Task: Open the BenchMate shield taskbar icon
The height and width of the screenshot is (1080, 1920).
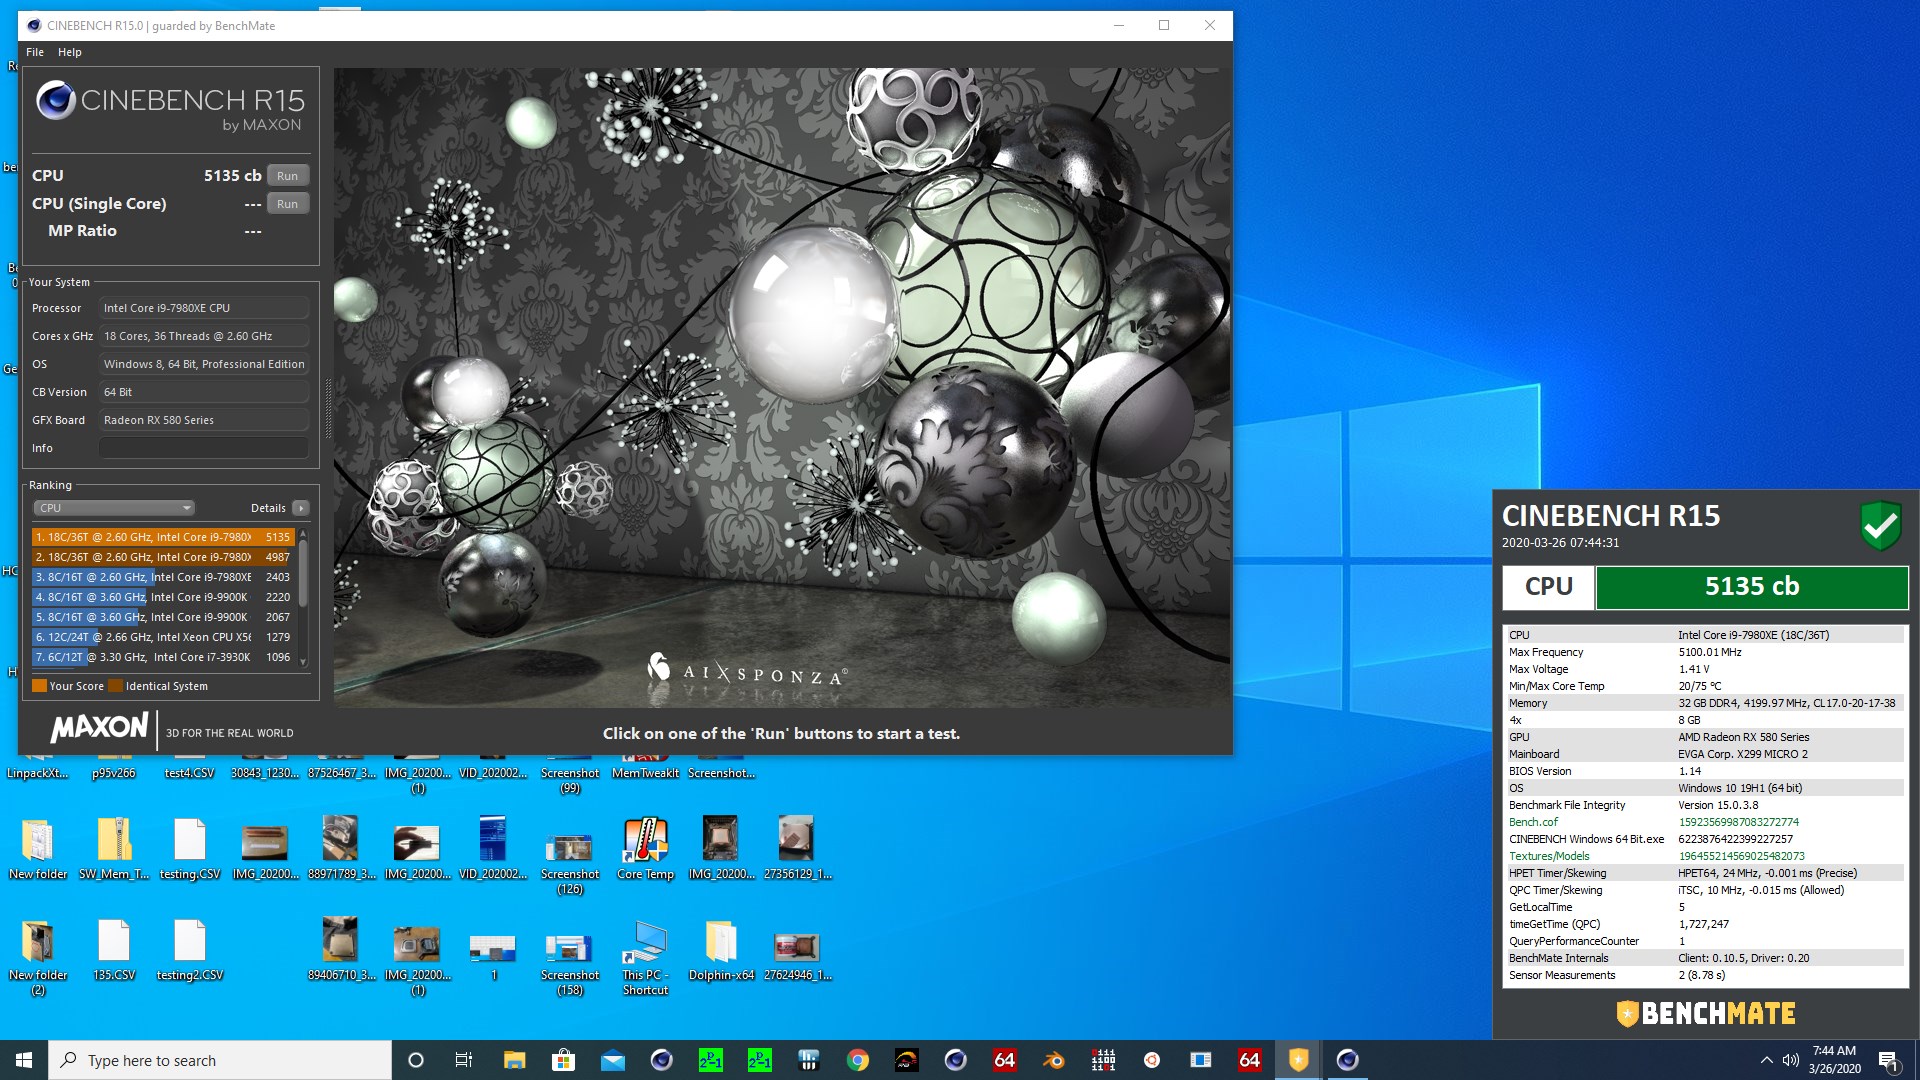Action: tap(1298, 1060)
